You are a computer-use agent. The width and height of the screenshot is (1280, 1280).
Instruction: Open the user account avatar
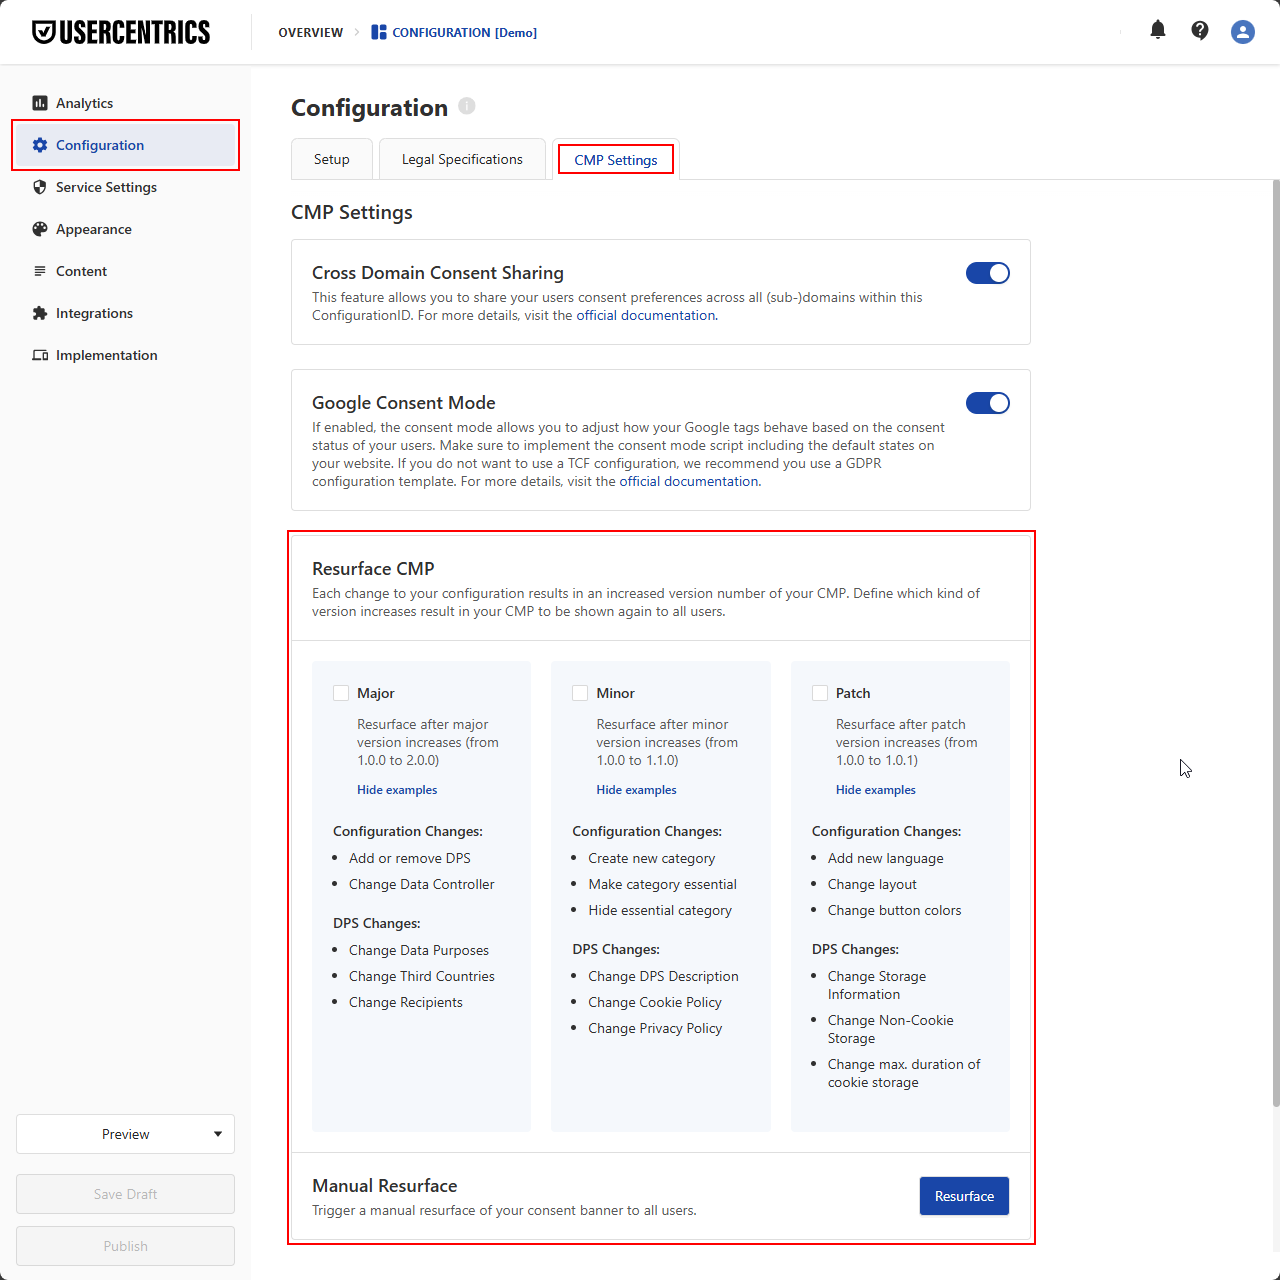1243,32
